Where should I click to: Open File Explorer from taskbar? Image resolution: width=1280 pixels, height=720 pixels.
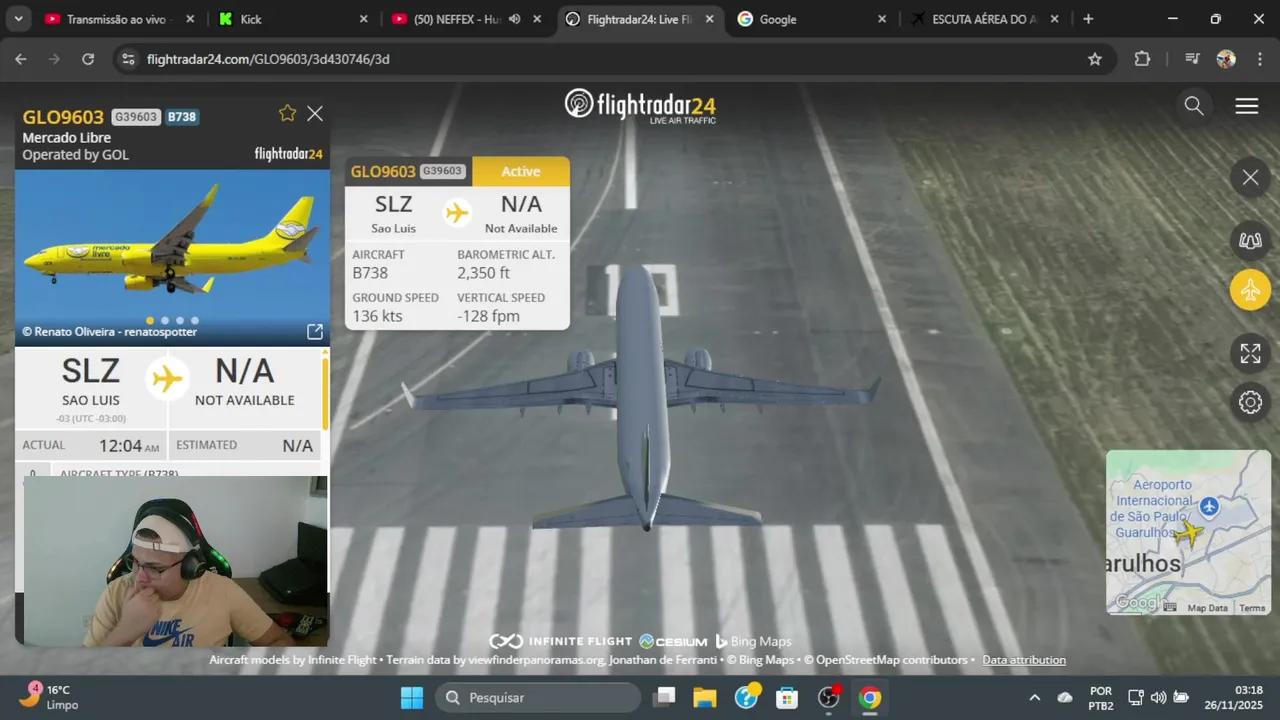705,697
